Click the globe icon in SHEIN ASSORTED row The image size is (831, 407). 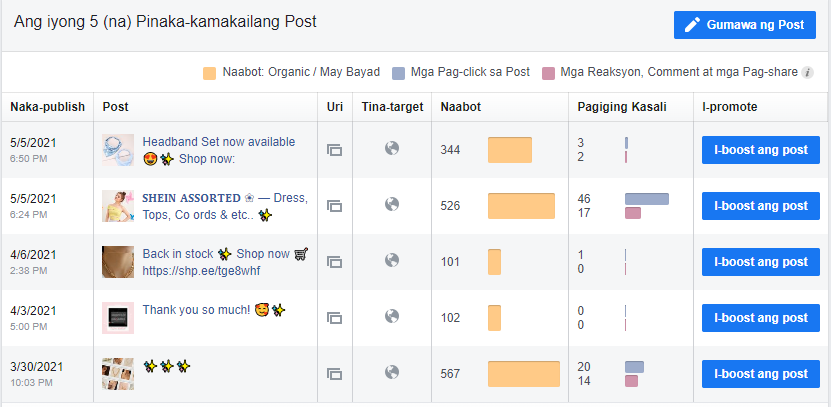(392, 204)
